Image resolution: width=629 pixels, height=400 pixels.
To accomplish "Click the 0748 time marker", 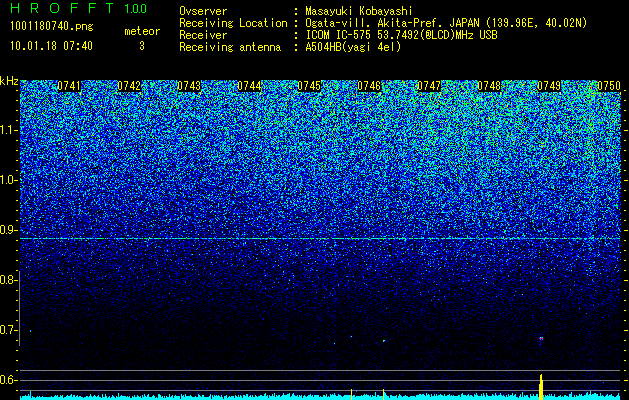I will [x=489, y=86].
